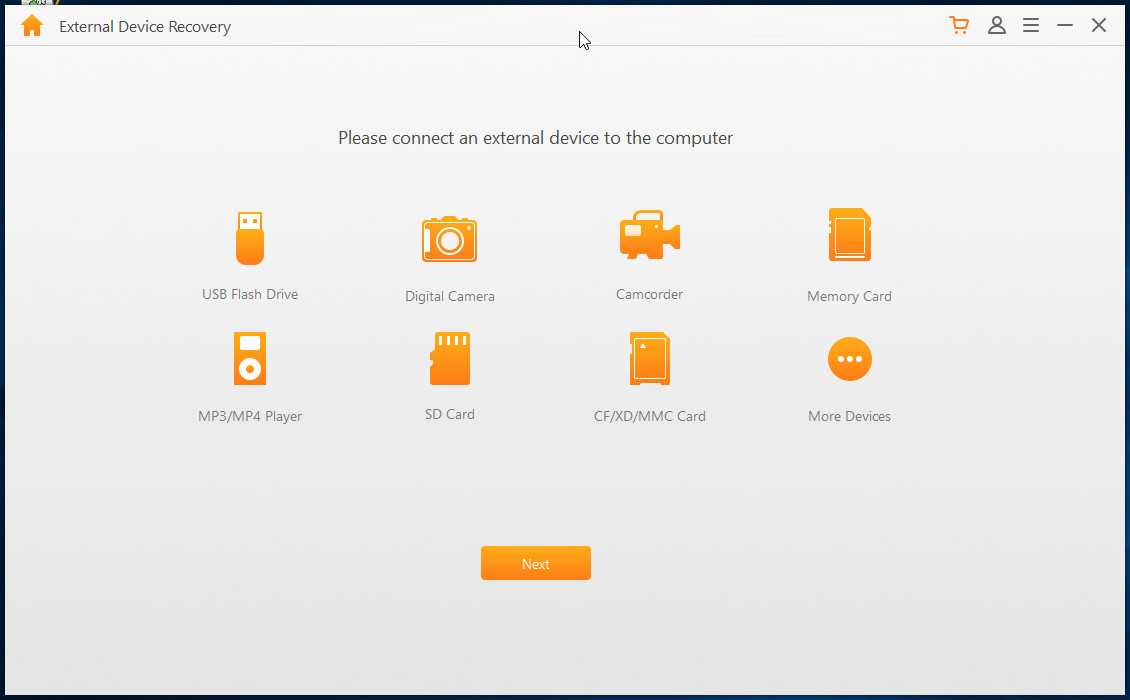Screen dimensions: 1130x700
Task: Click the Memory Card text label
Action: [x=849, y=296]
